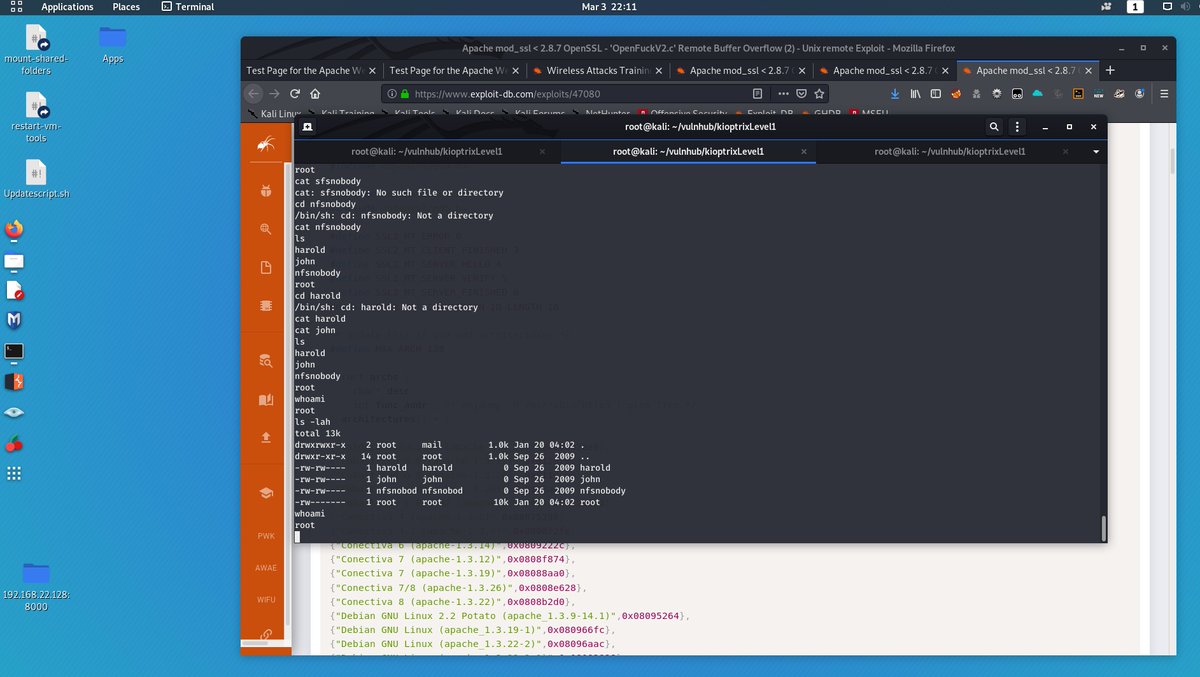Image resolution: width=1200 pixels, height=677 pixels.
Task: Open the Places menu
Action: pyautogui.click(x=126, y=7)
